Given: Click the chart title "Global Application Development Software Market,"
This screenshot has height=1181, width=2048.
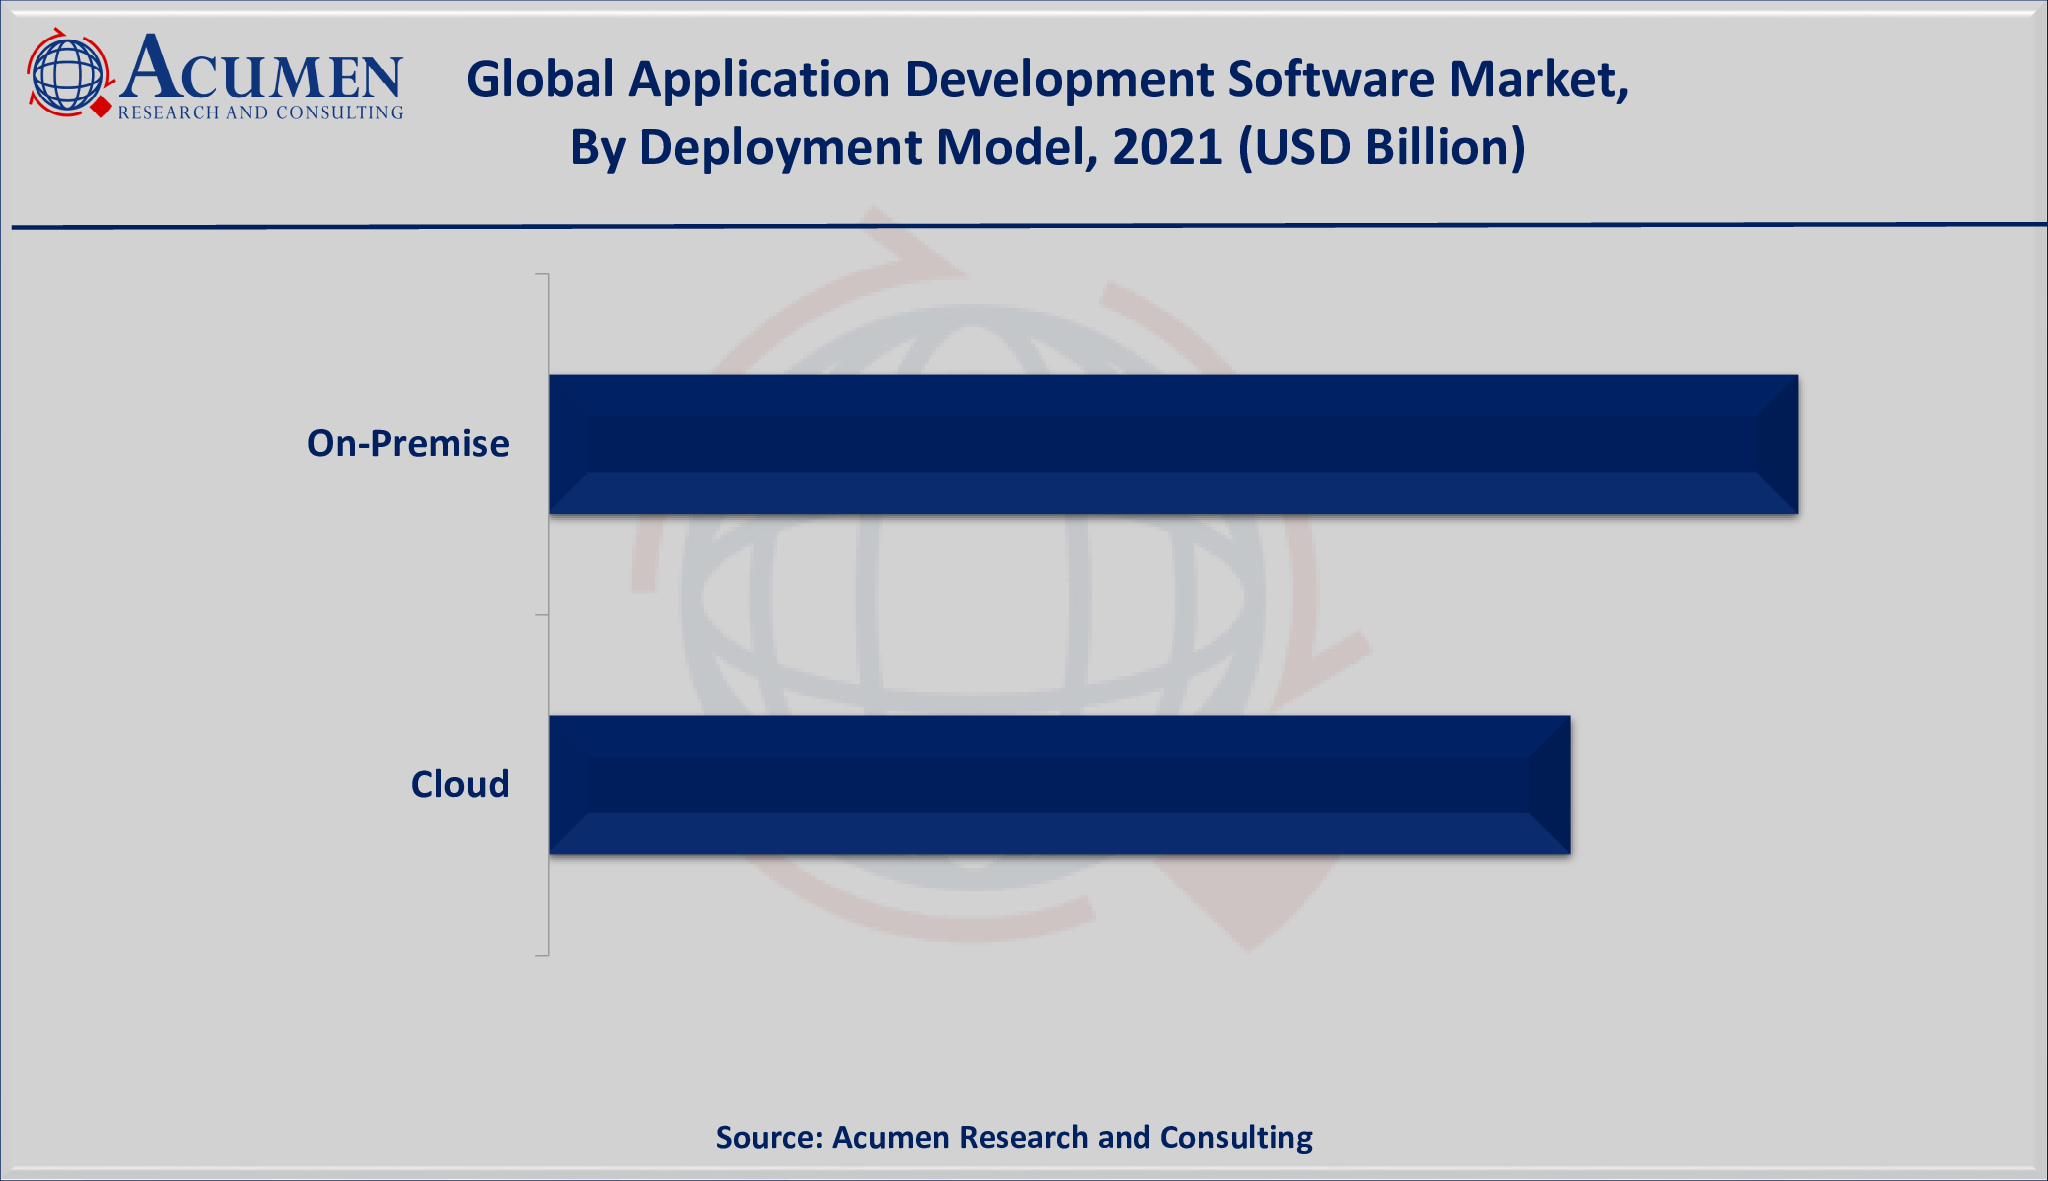Looking at the screenshot, I should coord(1047,79).
